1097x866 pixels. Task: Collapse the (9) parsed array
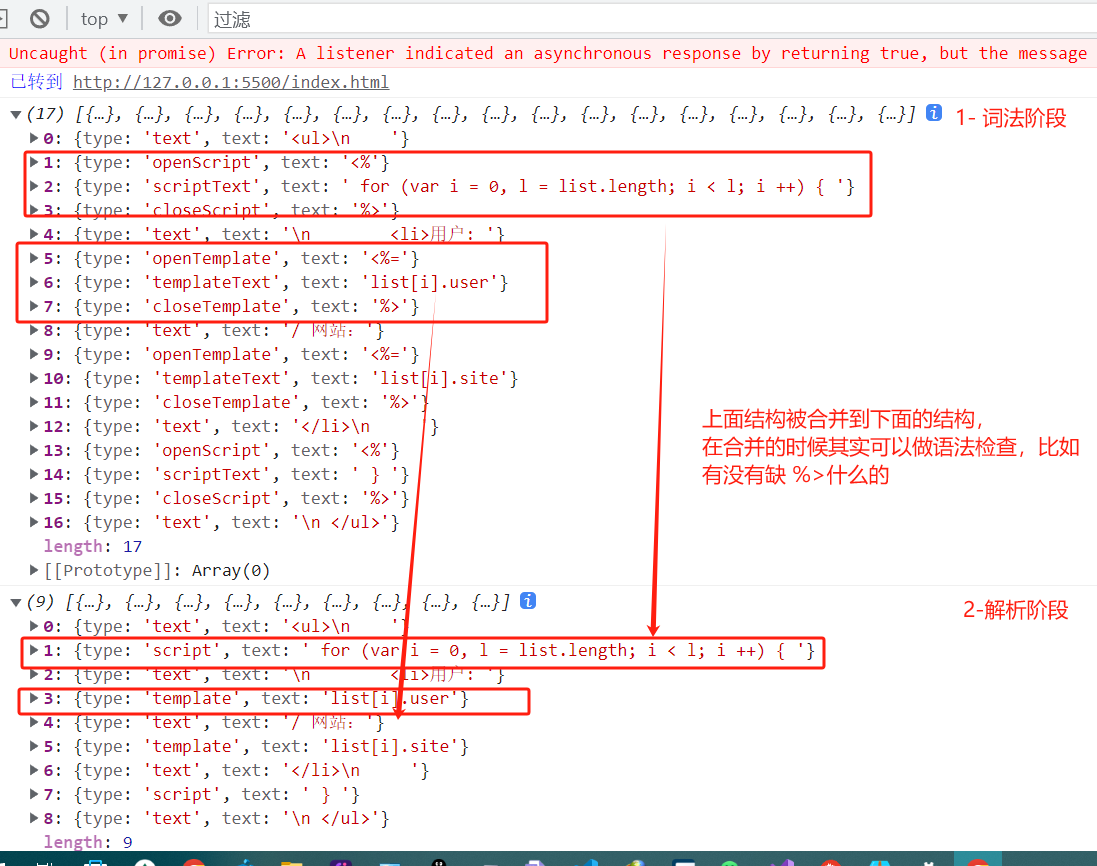[x=16, y=602]
